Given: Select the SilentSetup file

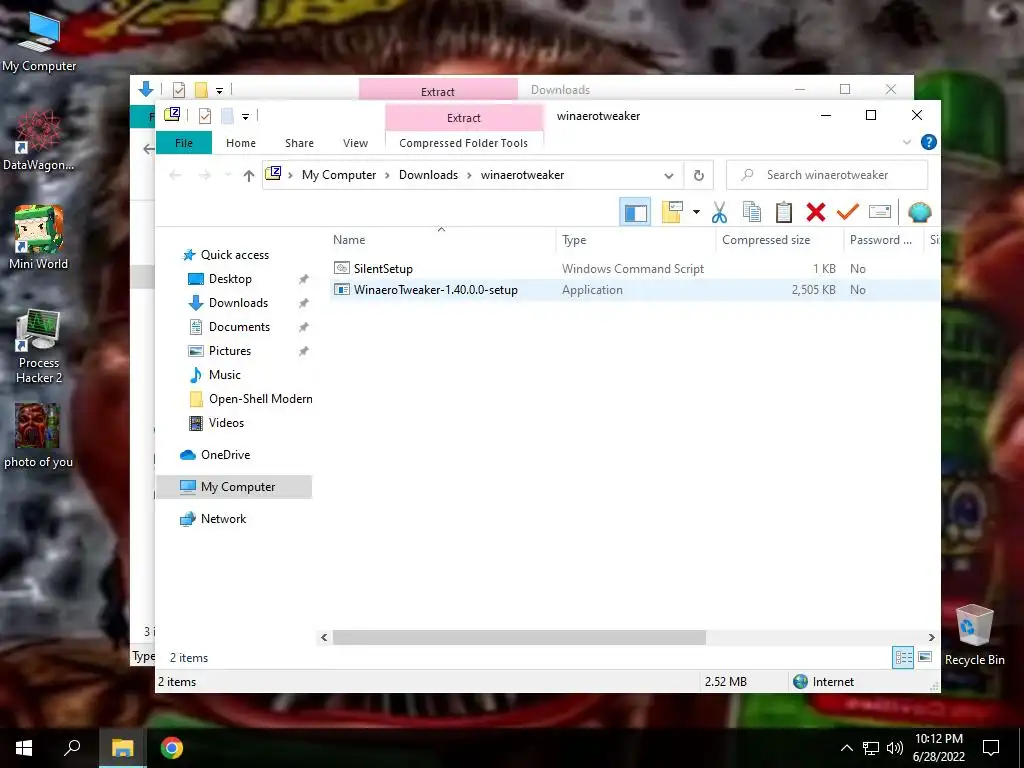Looking at the screenshot, I should (383, 268).
